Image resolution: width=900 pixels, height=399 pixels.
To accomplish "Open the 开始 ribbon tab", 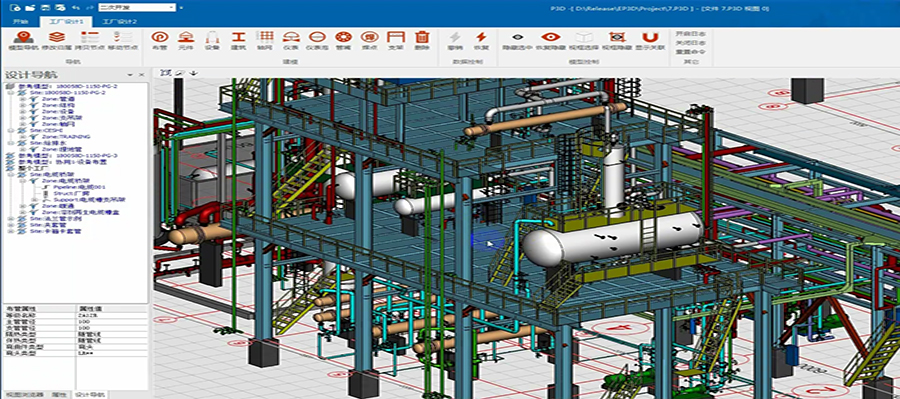I will 21,21.
